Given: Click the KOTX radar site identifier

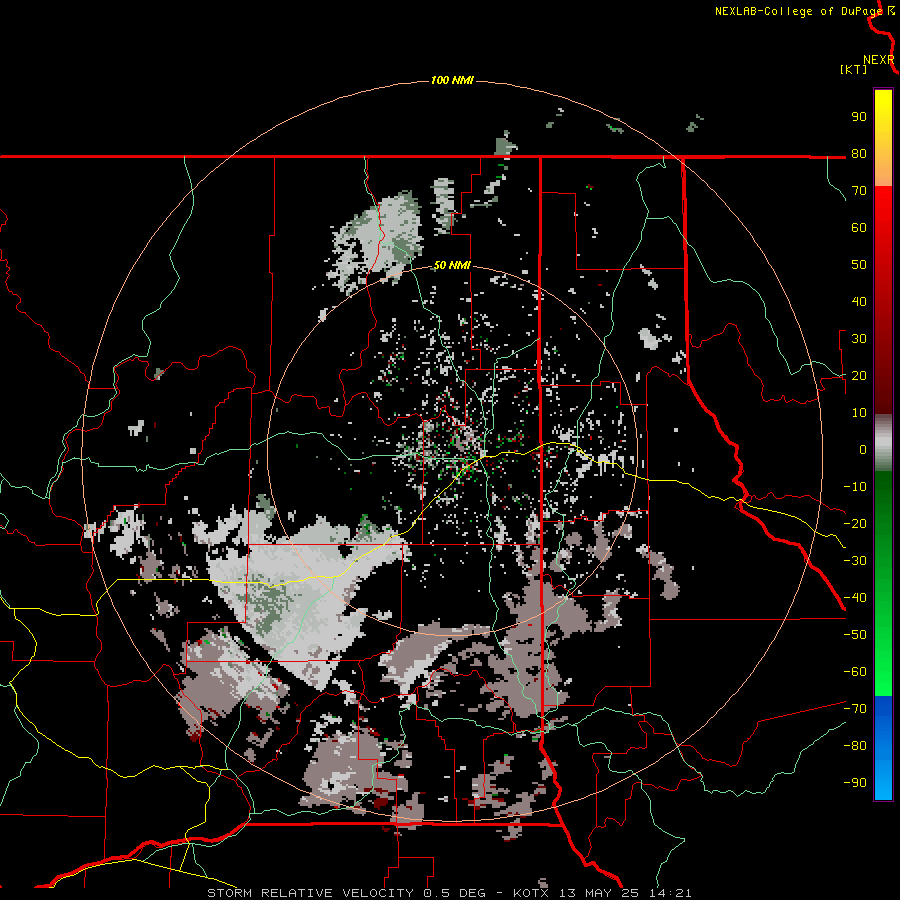Looking at the screenshot, I should [533, 893].
